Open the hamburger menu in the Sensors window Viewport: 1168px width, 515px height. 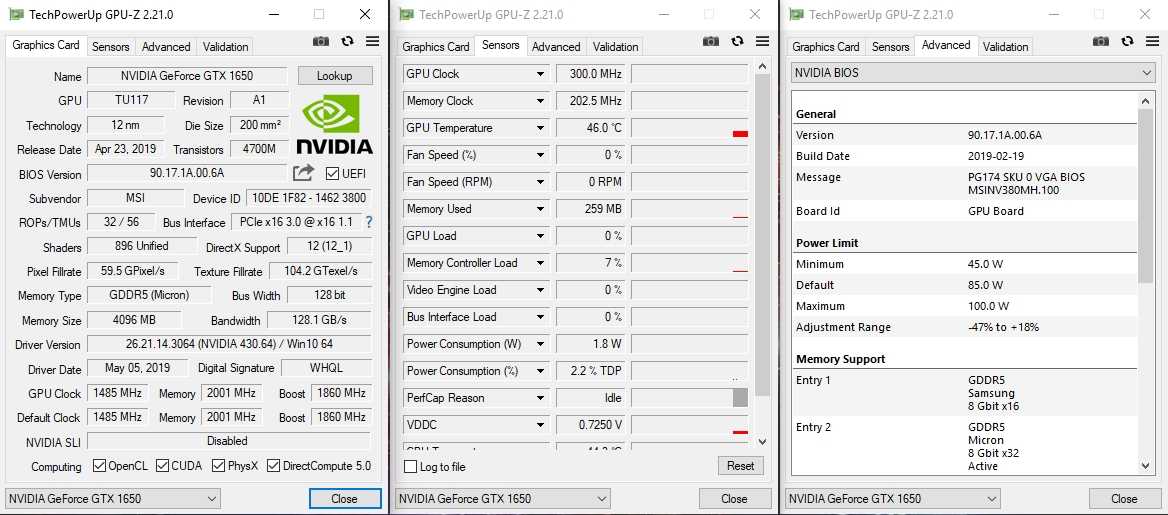coord(762,42)
